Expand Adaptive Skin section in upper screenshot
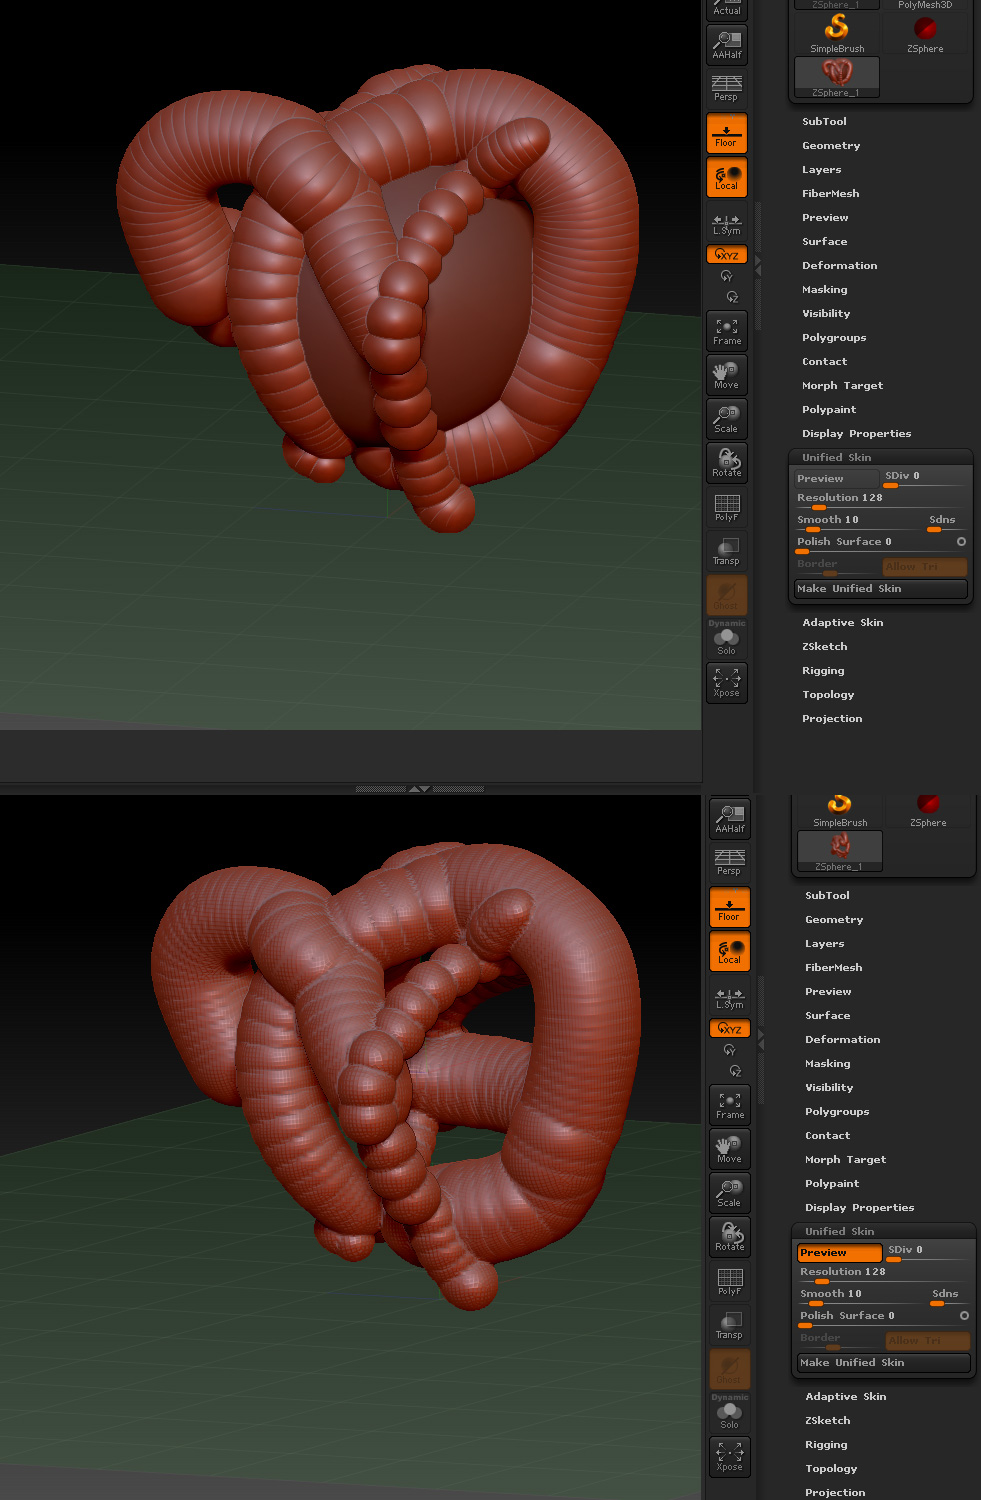The width and height of the screenshot is (981, 1500). 843,623
